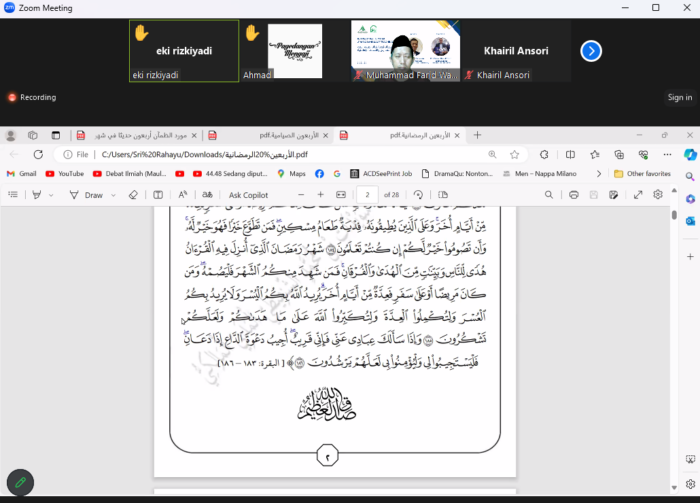
Task: Open Edge Extensions icon
Action: pos(544,154)
